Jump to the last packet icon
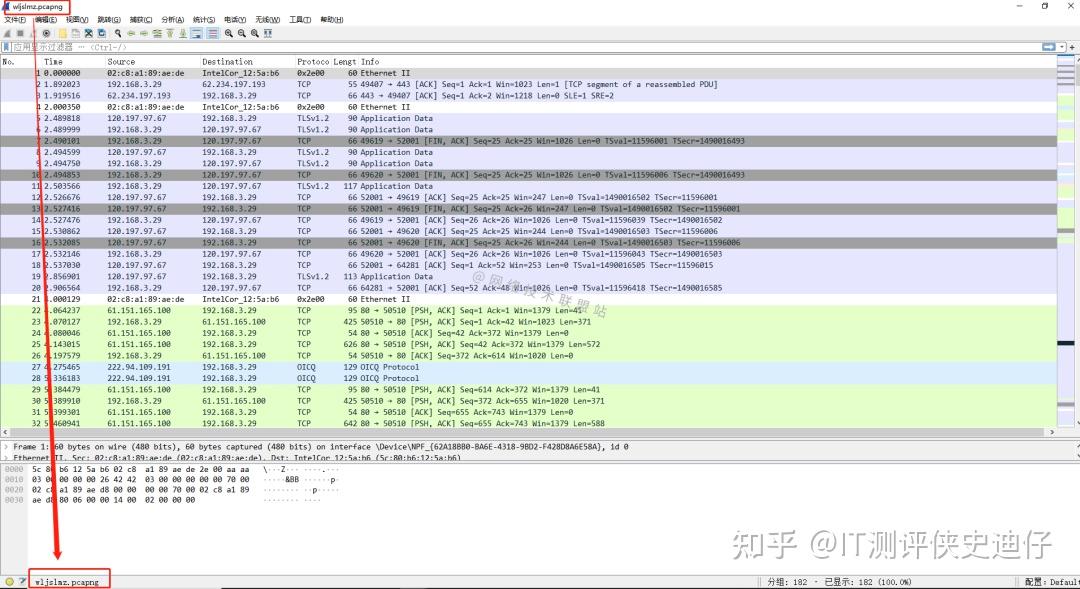1080x589 pixels. (x=183, y=32)
